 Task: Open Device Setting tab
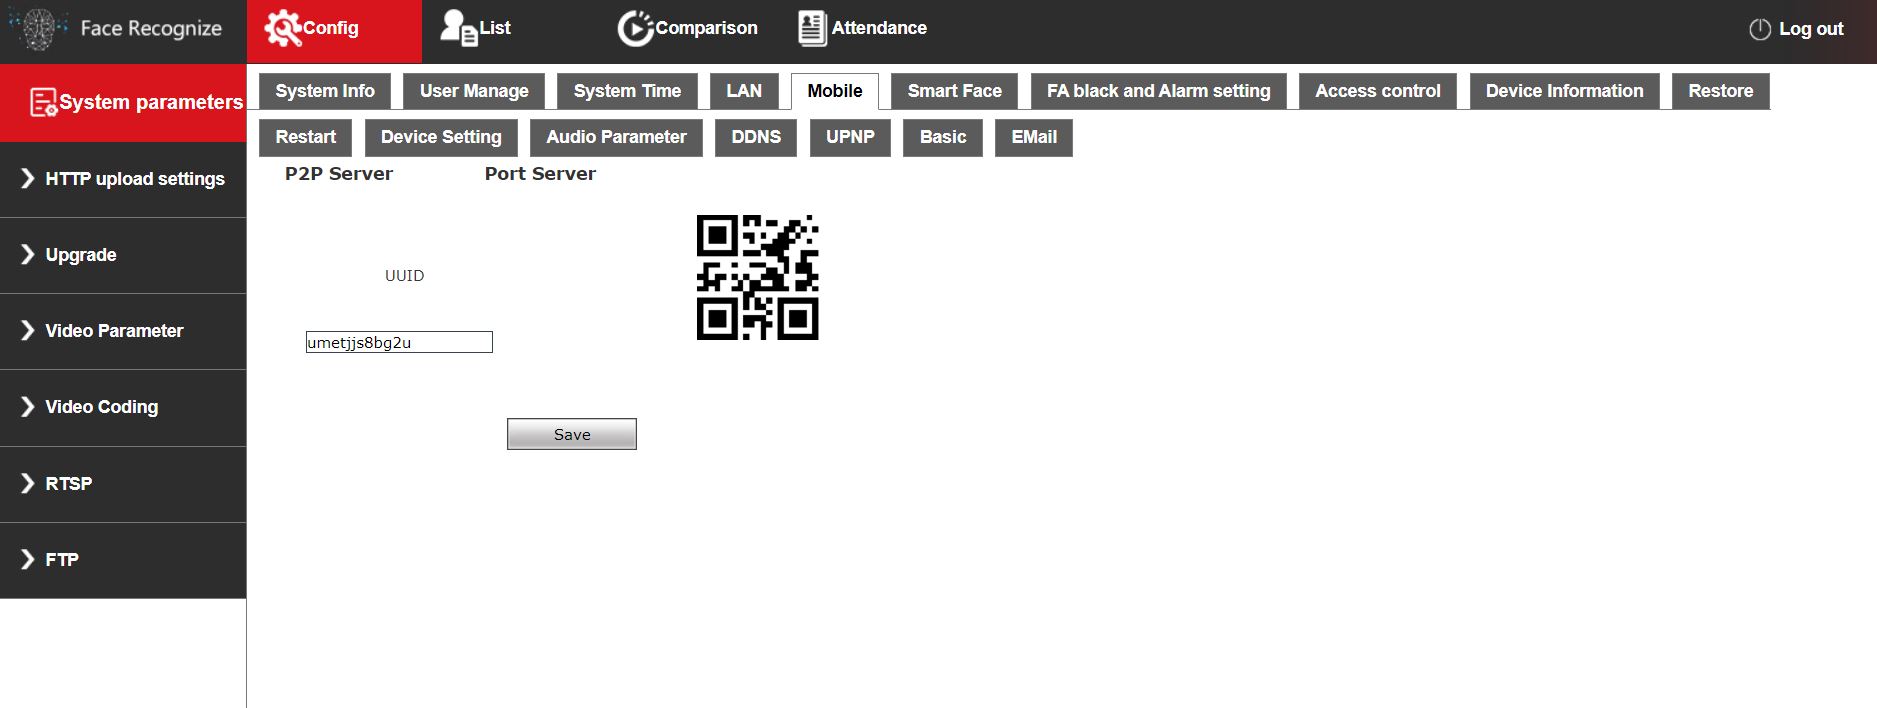441,137
